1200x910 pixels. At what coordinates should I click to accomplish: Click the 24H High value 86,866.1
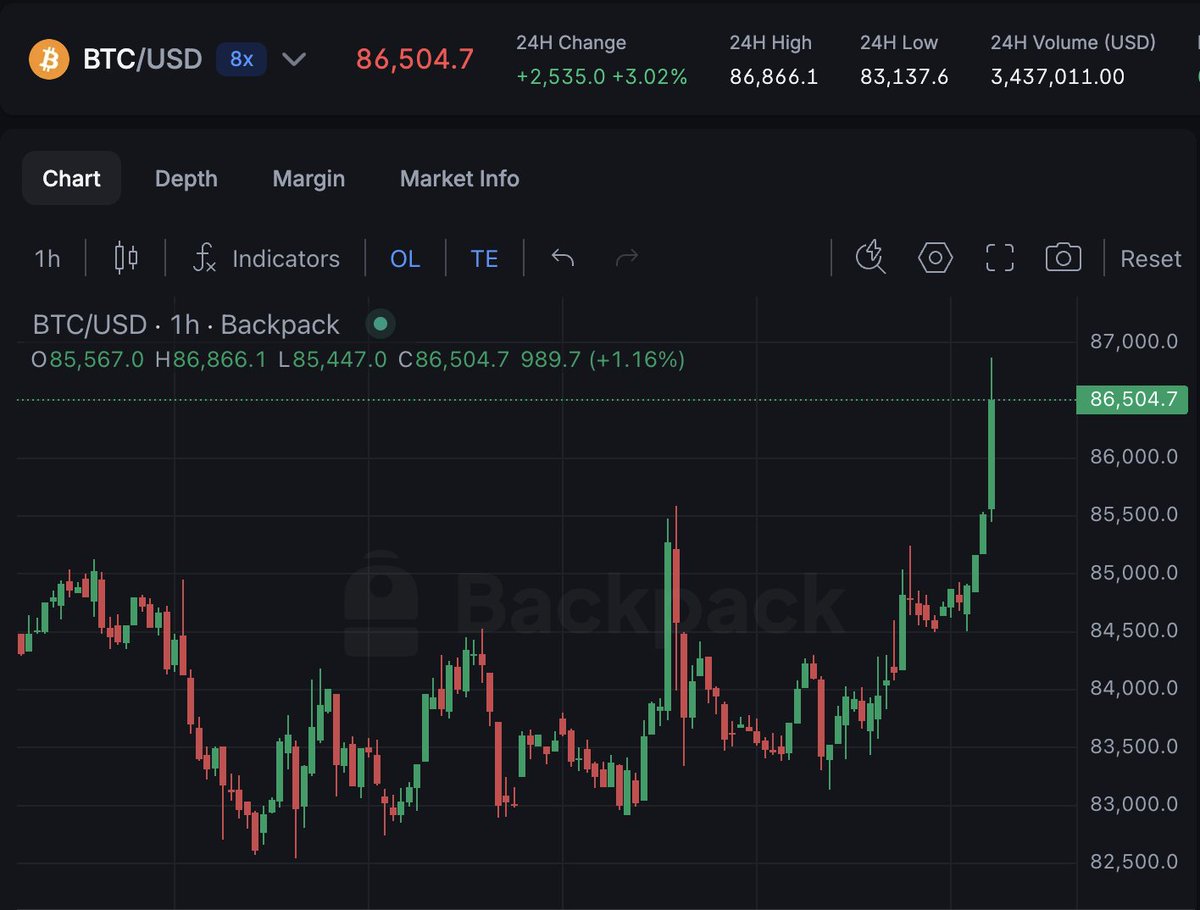(x=774, y=77)
